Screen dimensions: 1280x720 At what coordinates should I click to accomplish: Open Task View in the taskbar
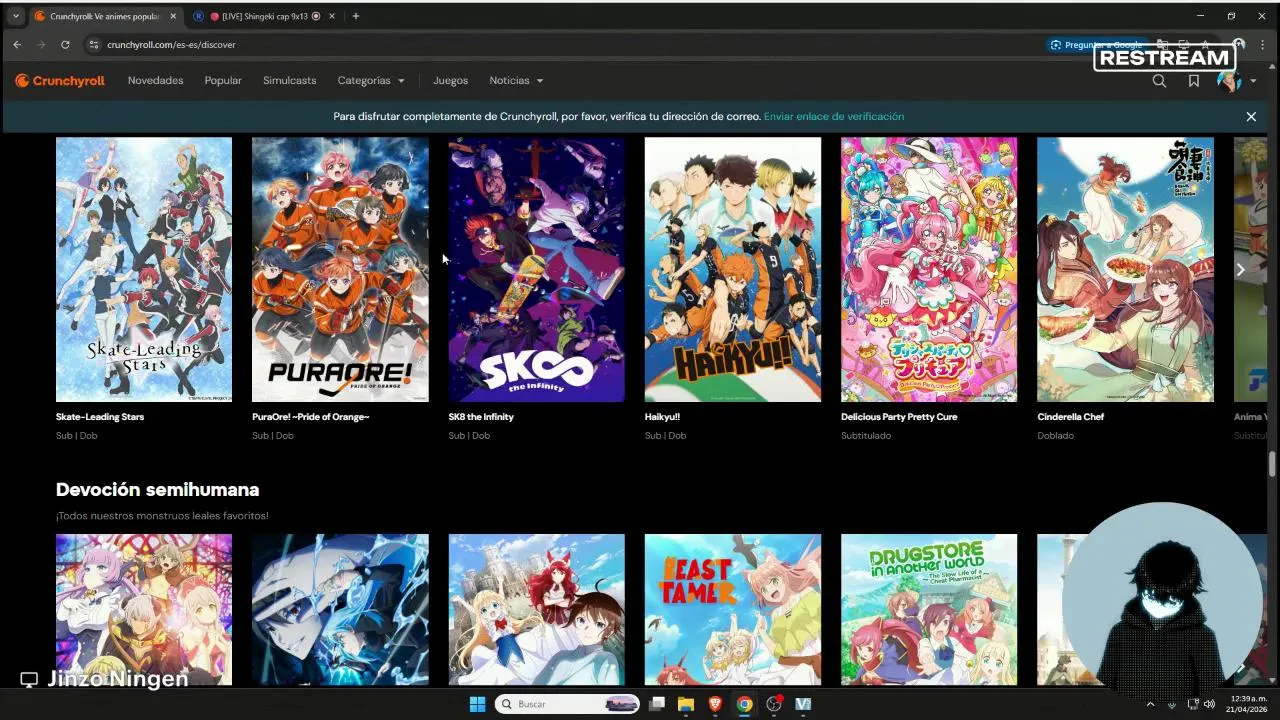pos(657,704)
